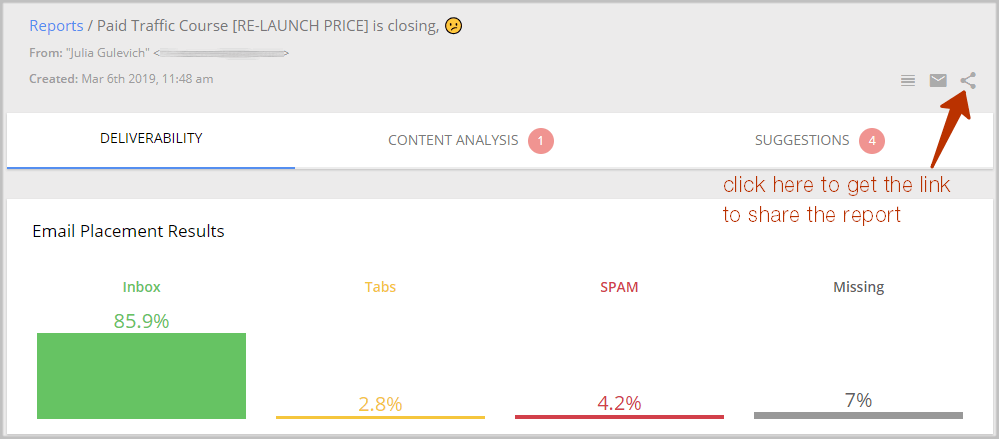The image size is (999, 439).
Task: Switch to the Deliverability tab
Action: click(x=151, y=138)
